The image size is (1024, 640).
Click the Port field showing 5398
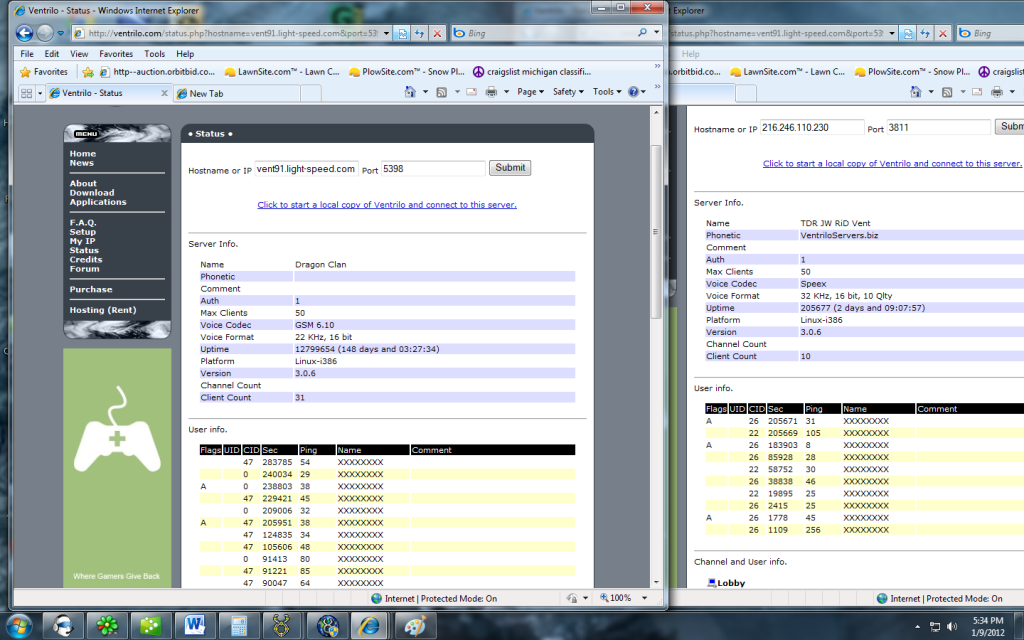click(x=433, y=169)
